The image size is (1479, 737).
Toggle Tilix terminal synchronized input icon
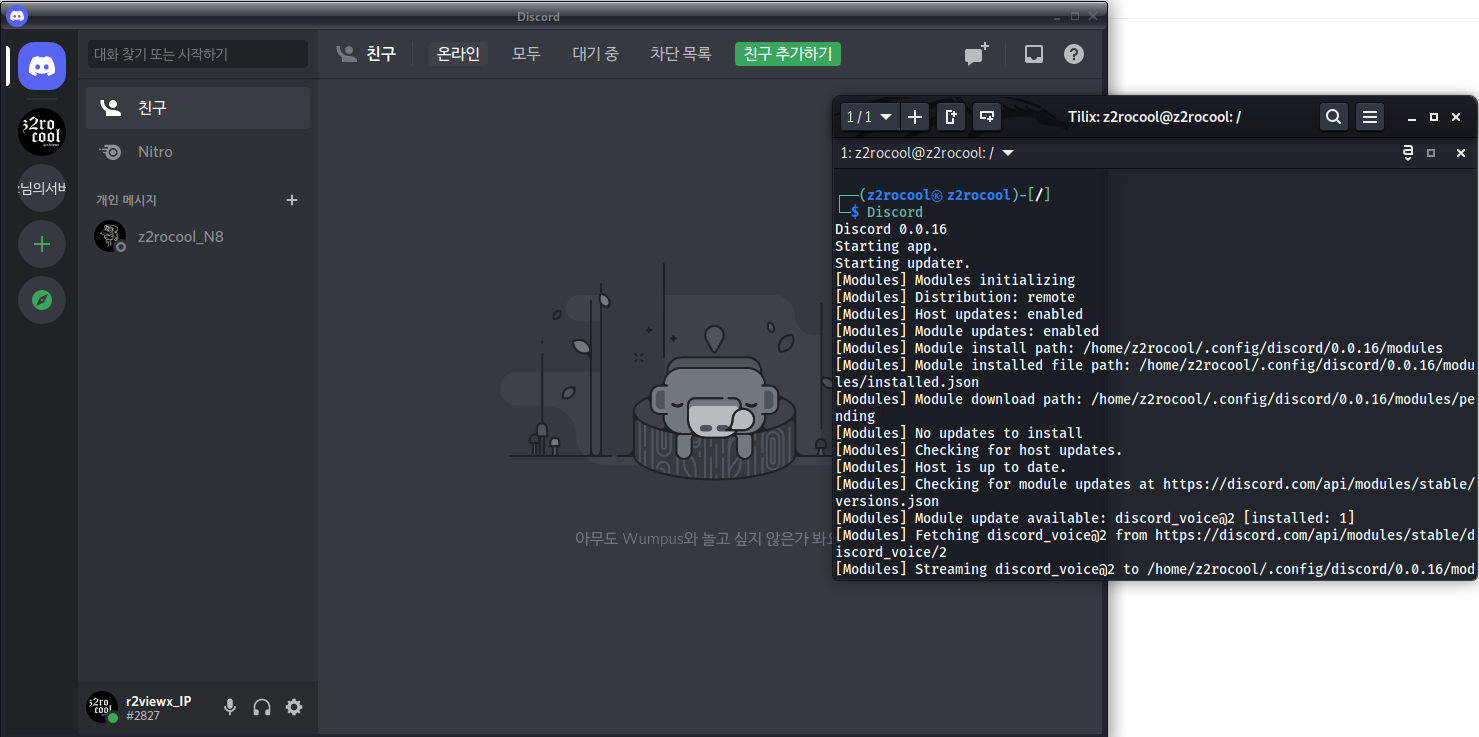pos(1408,153)
